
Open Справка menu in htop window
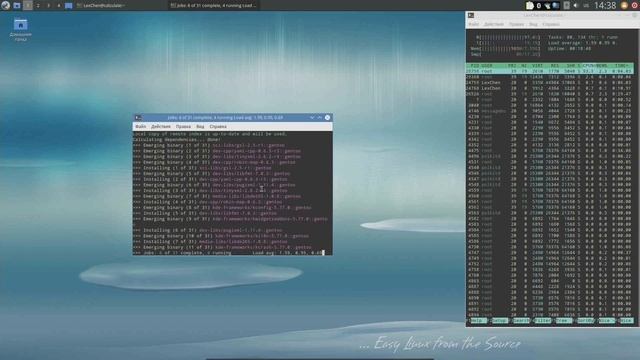click(x=551, y=24)
